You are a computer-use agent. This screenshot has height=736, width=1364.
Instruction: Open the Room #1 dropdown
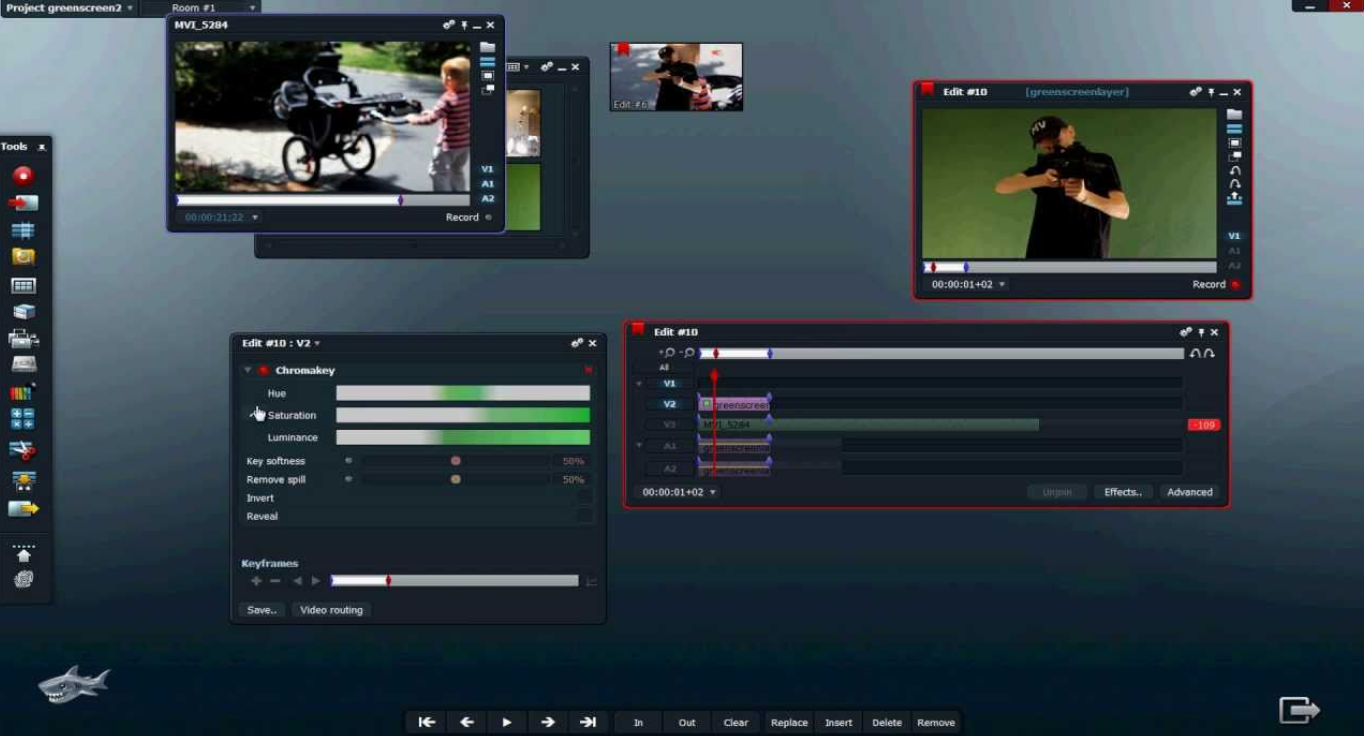tap(201, 7)
